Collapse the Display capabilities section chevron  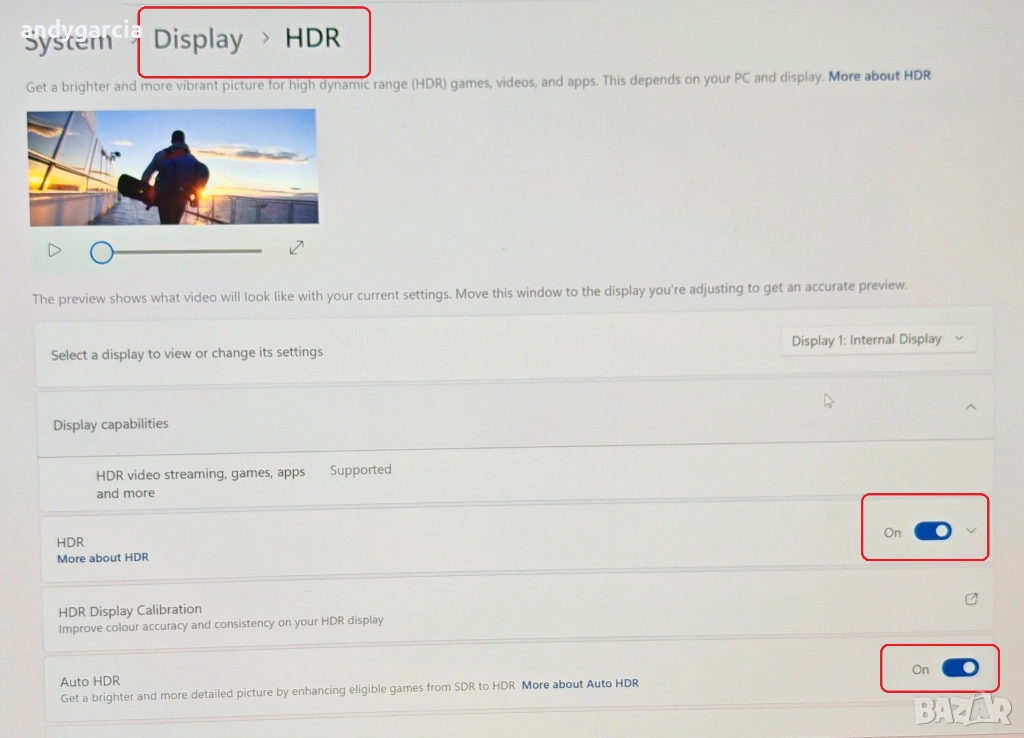point(971,407)
